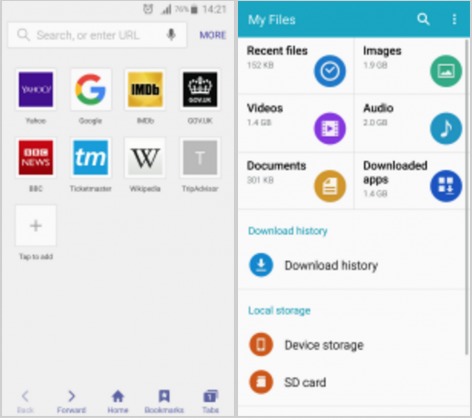
Task: Open the Documents category icon
Action: [x=330, y=186]
